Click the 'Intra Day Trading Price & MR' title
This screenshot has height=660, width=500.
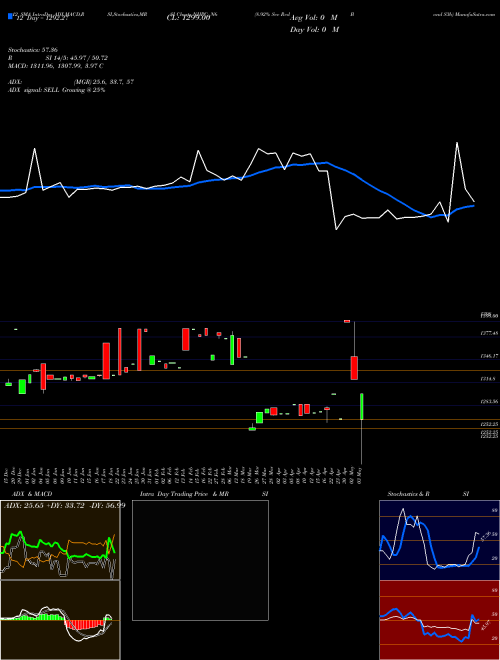[184, 494]
